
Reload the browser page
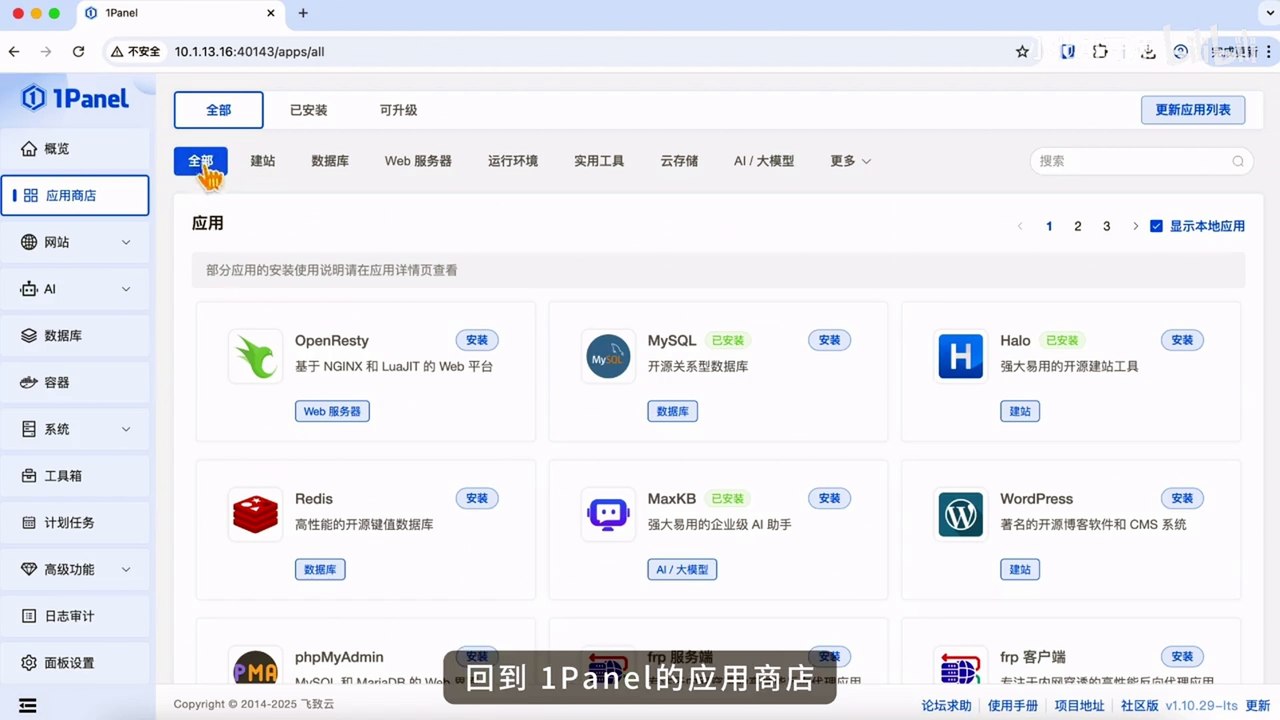coord(78,51)
